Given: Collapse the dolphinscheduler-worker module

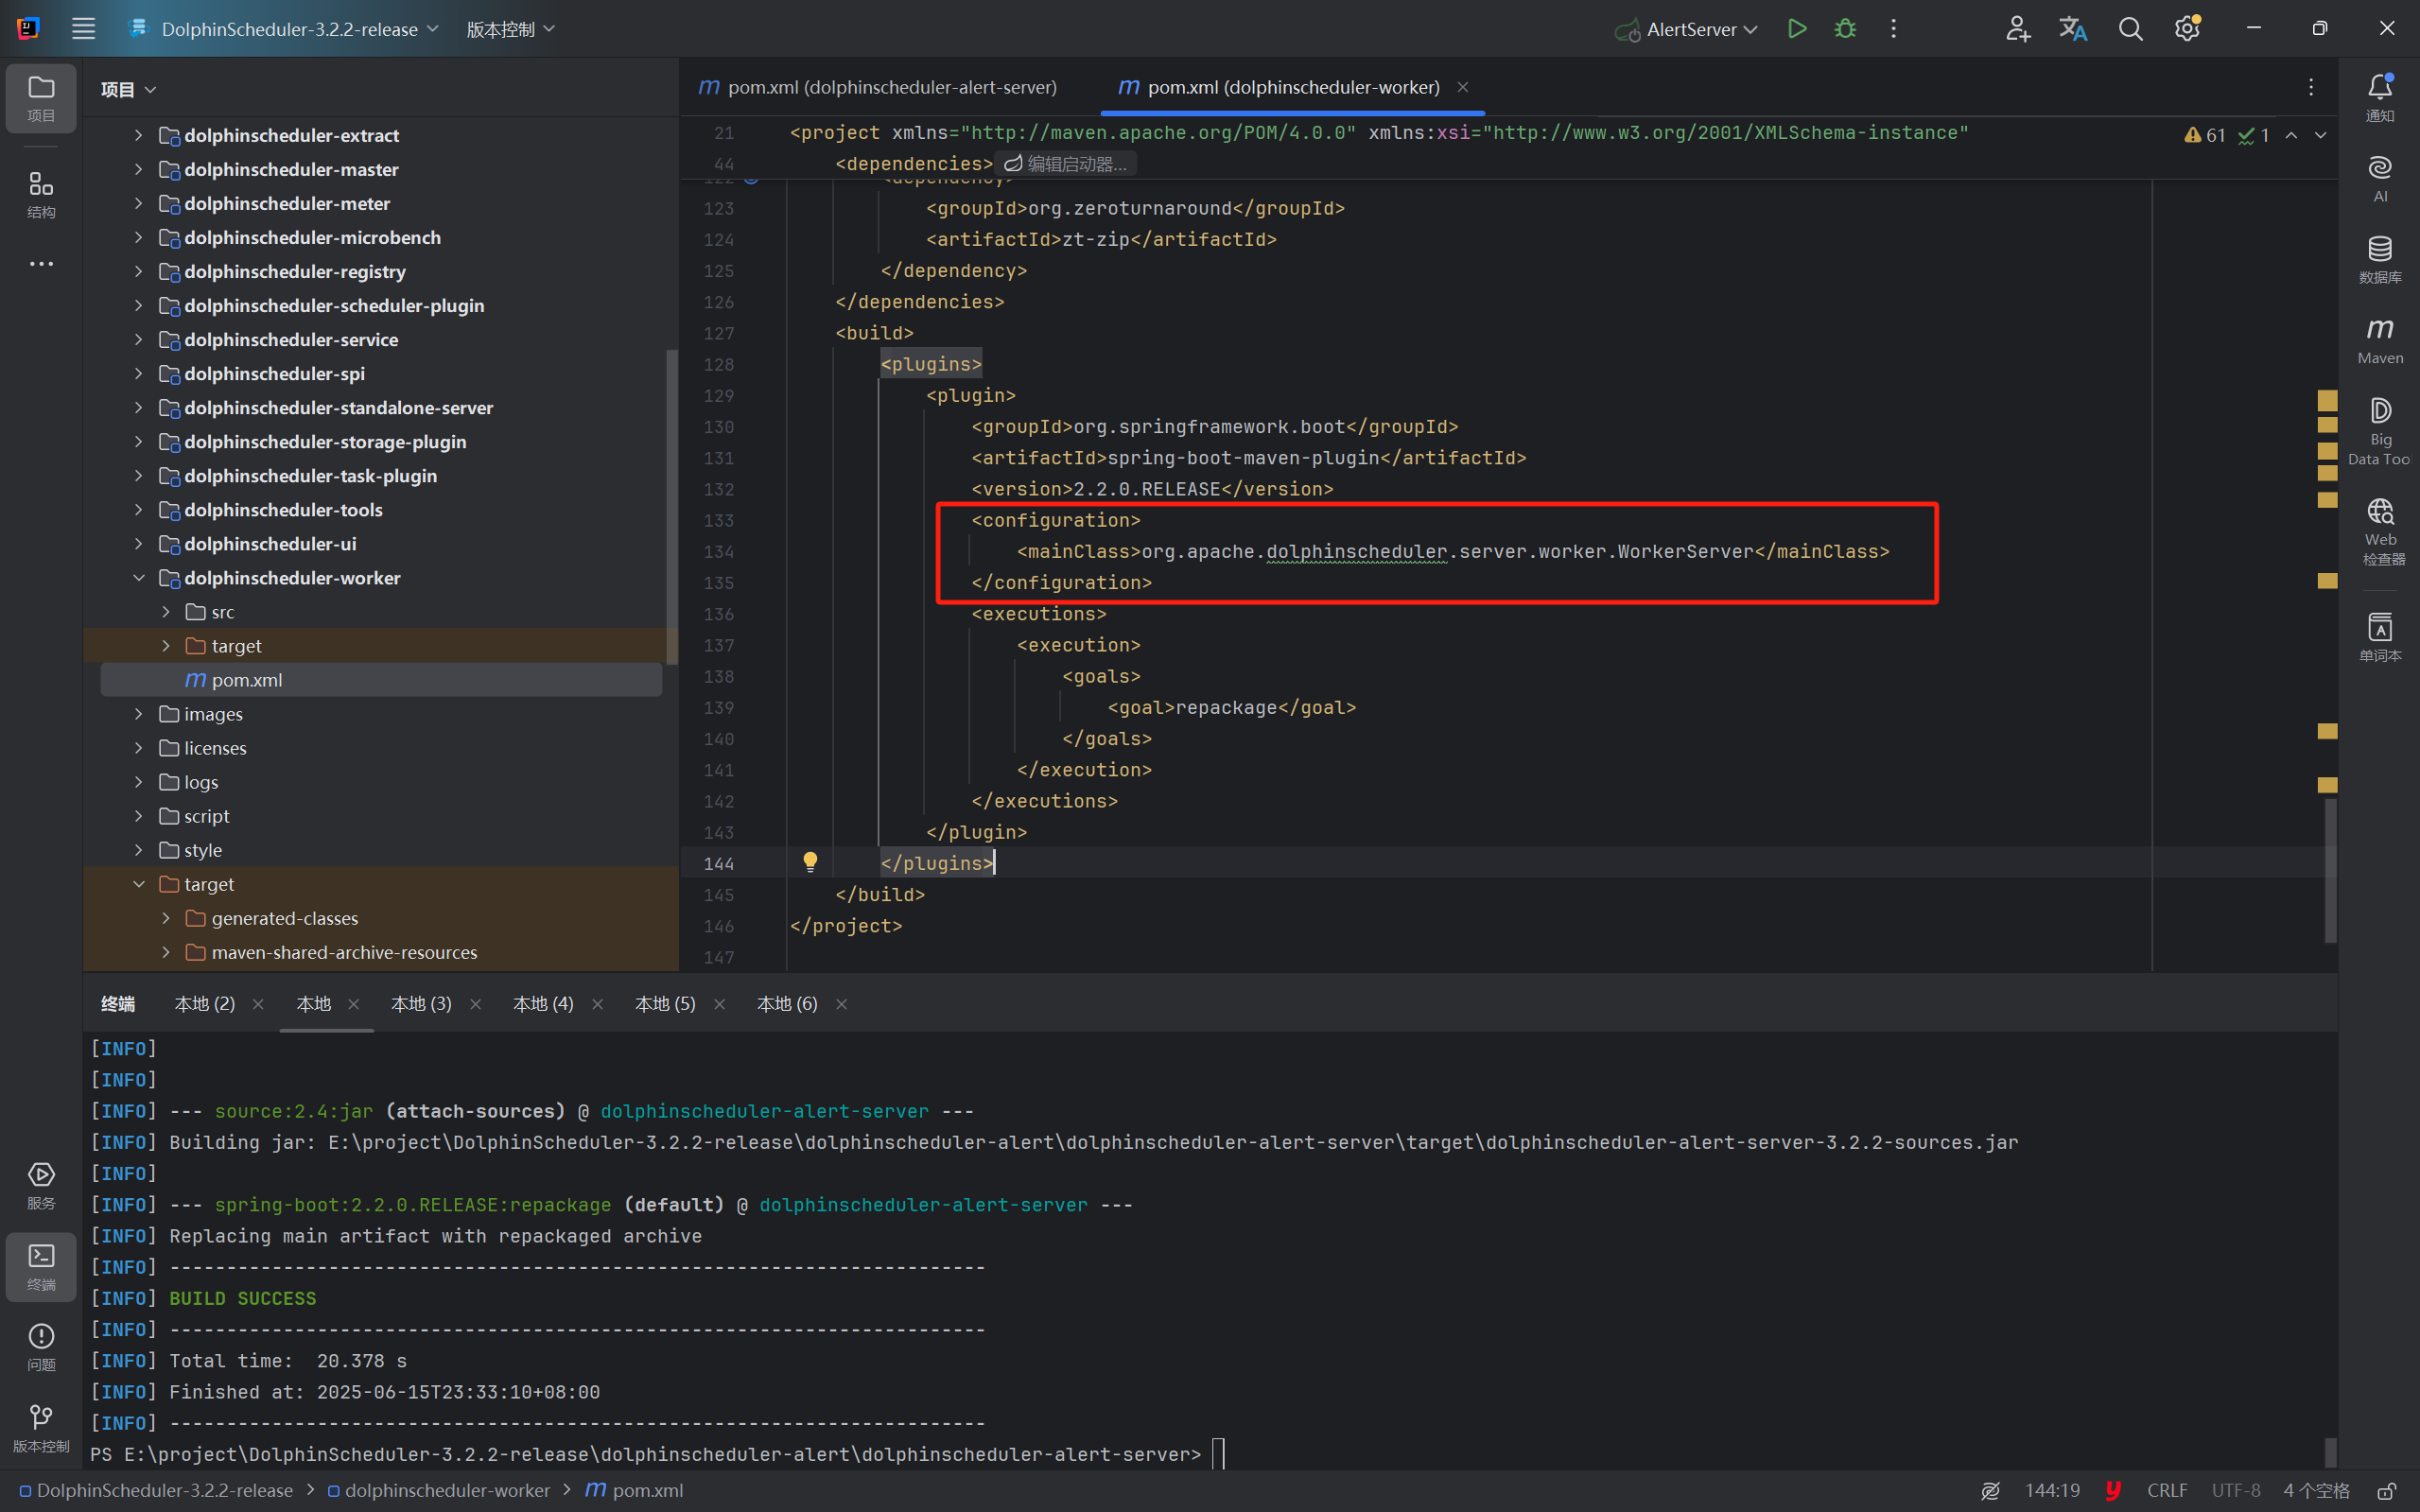Looking at the screenshot, I should coord(139,578).
